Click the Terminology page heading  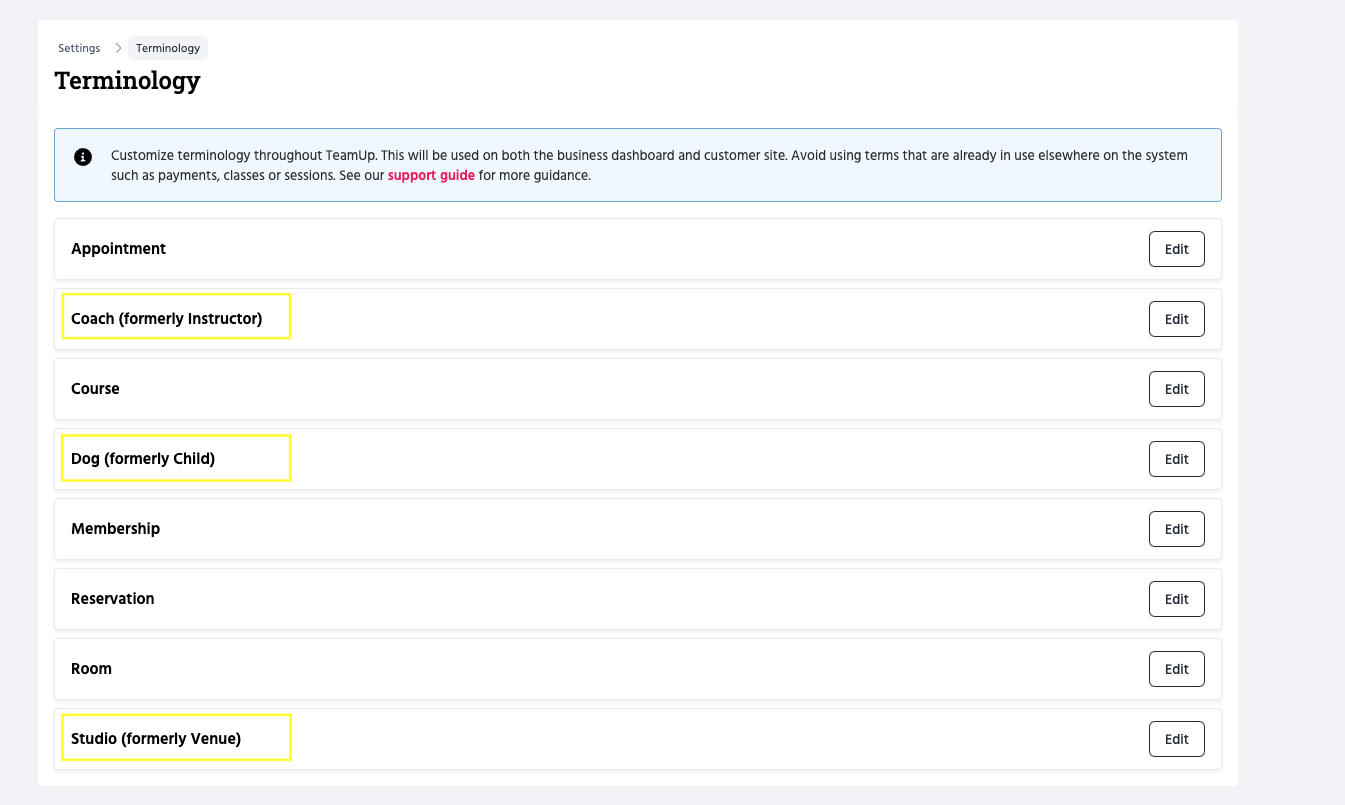coord(127,80)
